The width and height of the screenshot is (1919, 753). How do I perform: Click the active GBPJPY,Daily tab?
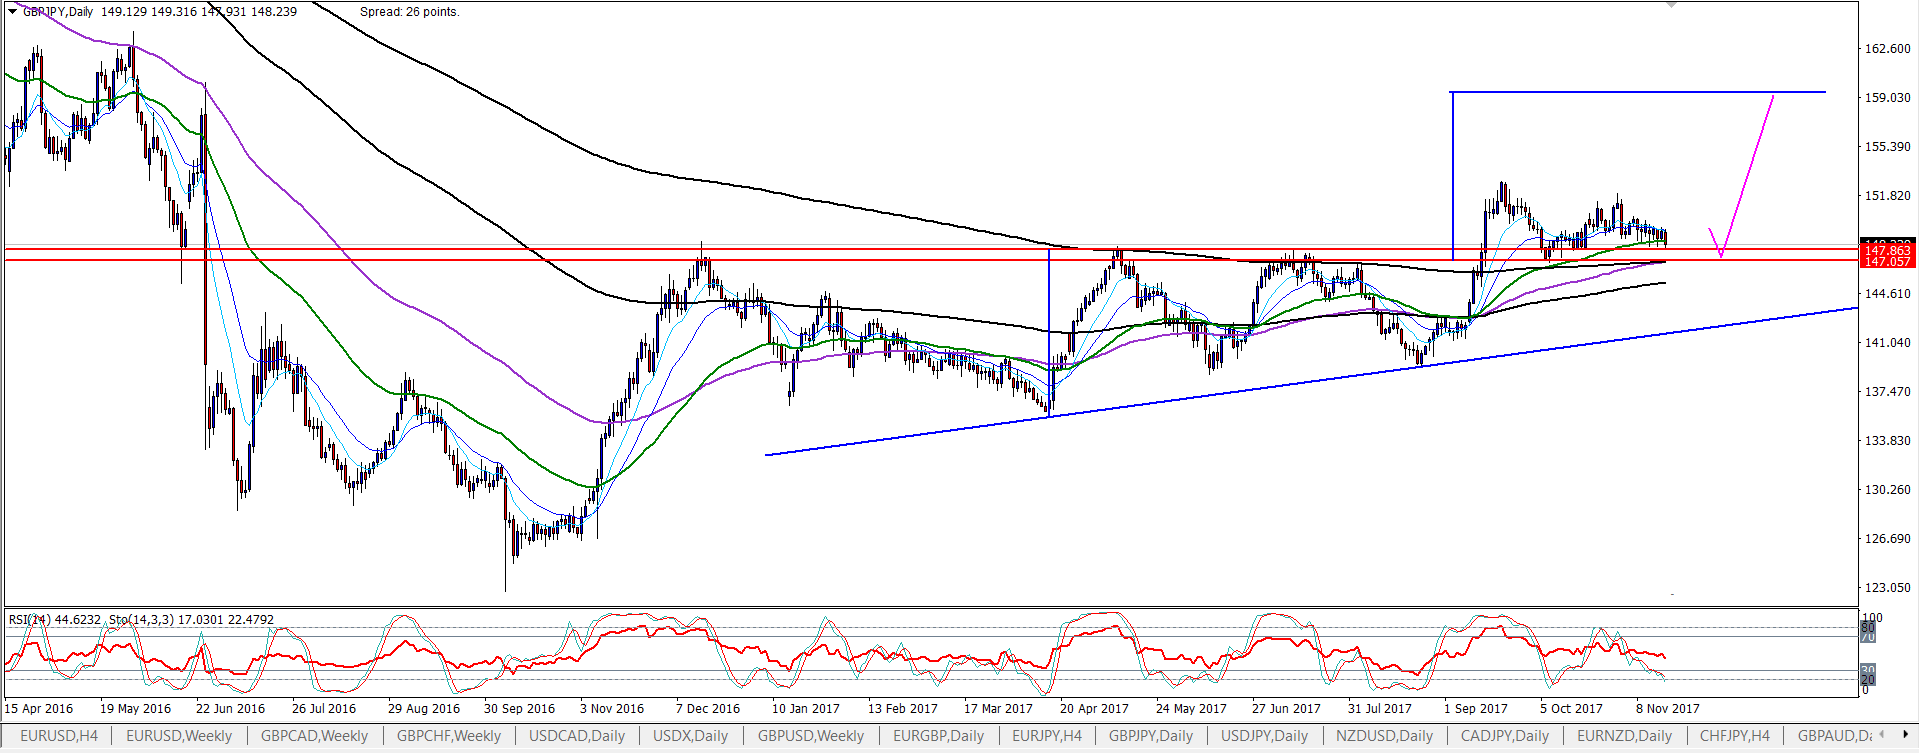[x=1151, y=736]
